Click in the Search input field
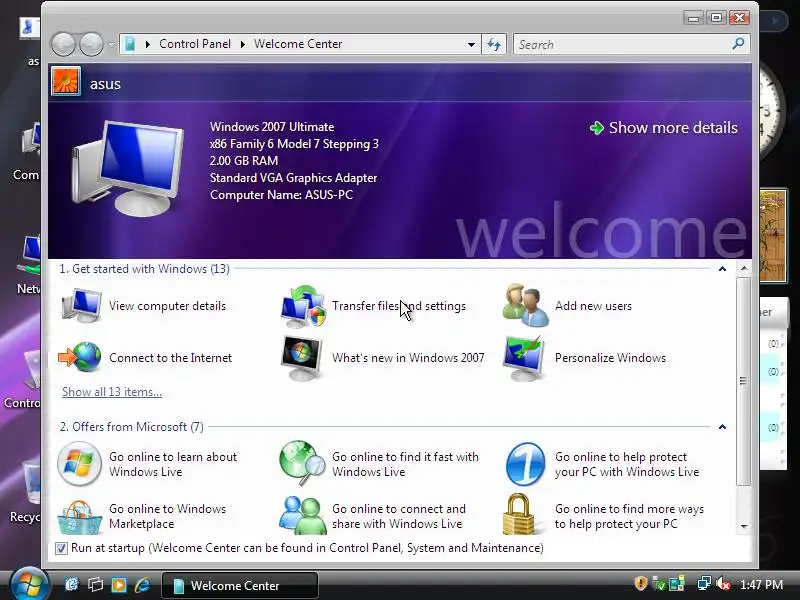 (622, 44)
